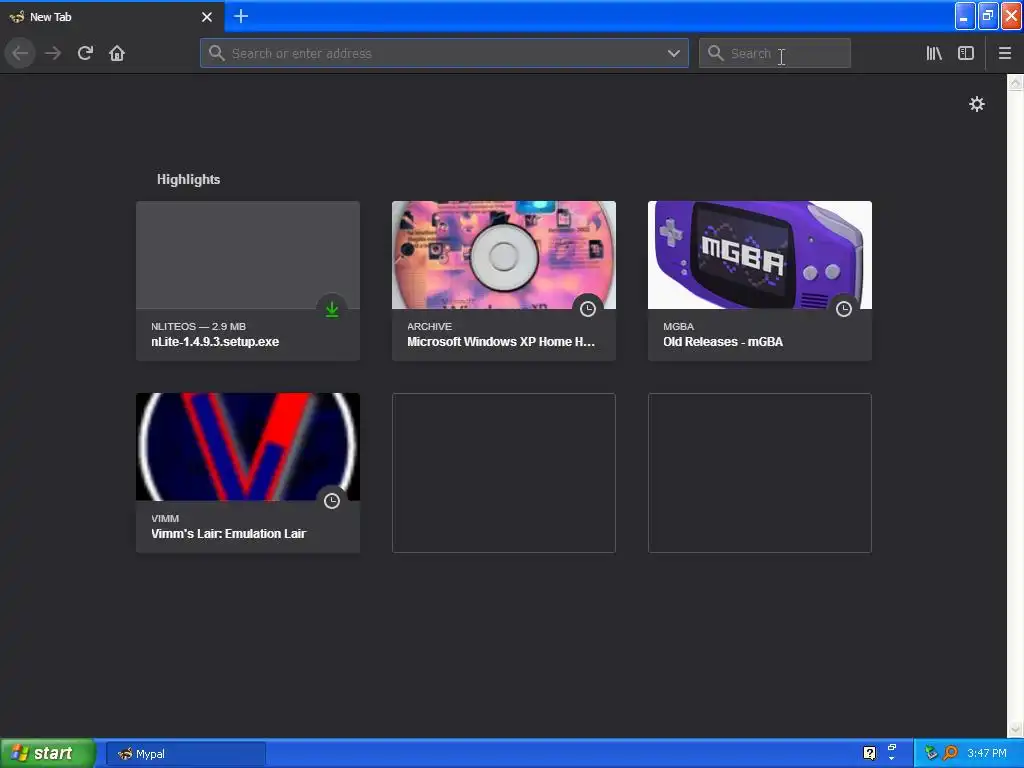1024x768 pixels.
Task: Go forward using the forward arrow
Action: [x=53, y=53]
